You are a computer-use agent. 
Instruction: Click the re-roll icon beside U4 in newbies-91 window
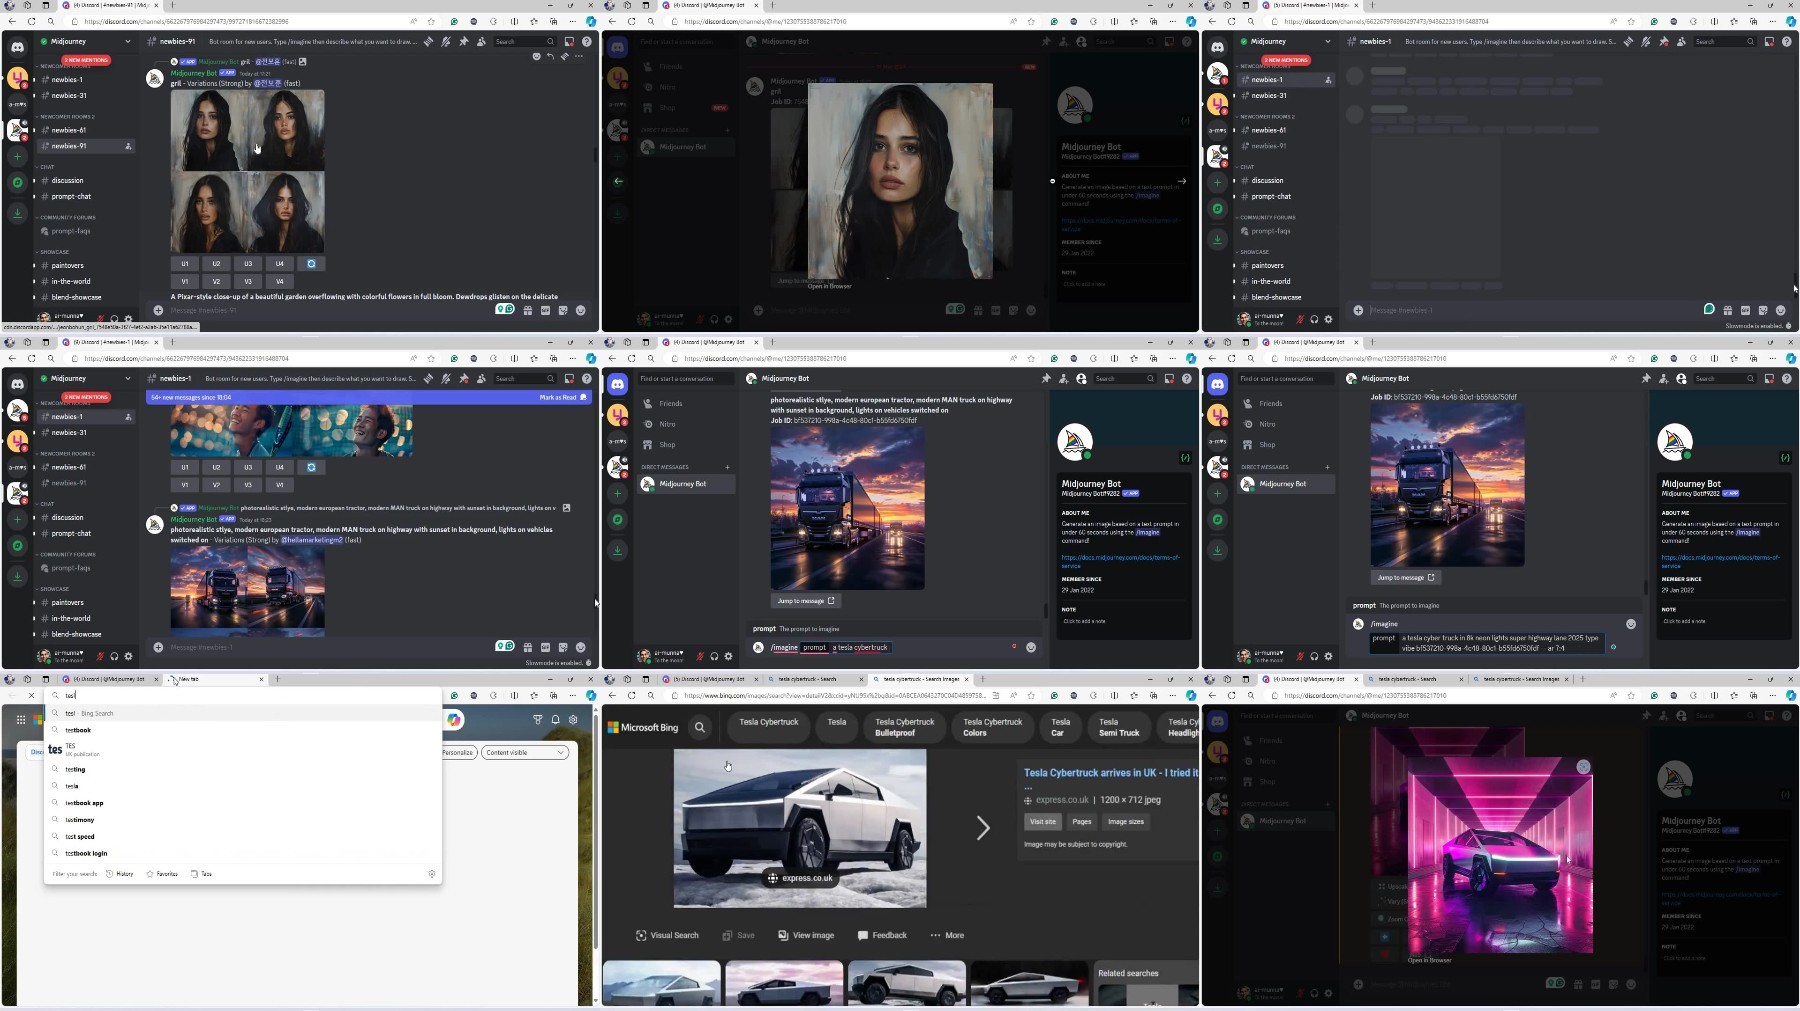click(x=311, y=264)
